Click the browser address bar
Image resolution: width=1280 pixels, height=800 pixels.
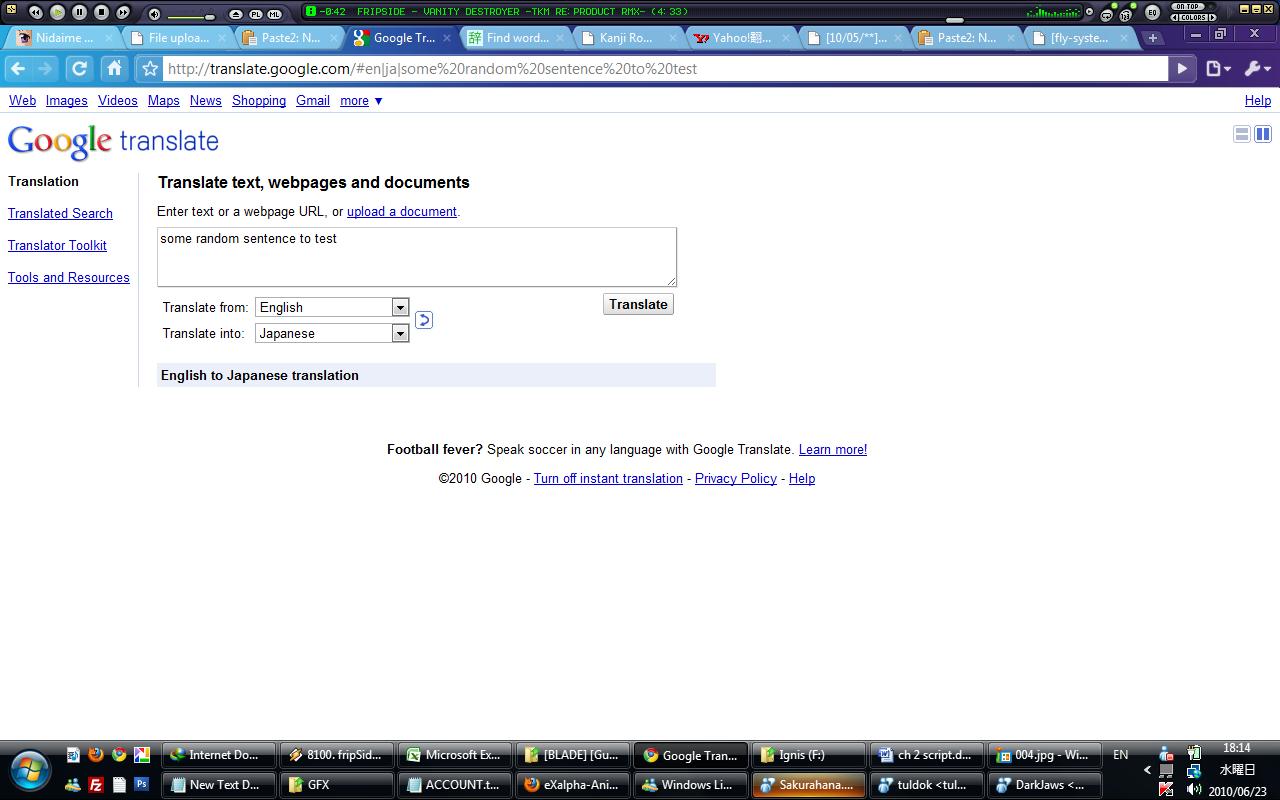click(664, 69)
